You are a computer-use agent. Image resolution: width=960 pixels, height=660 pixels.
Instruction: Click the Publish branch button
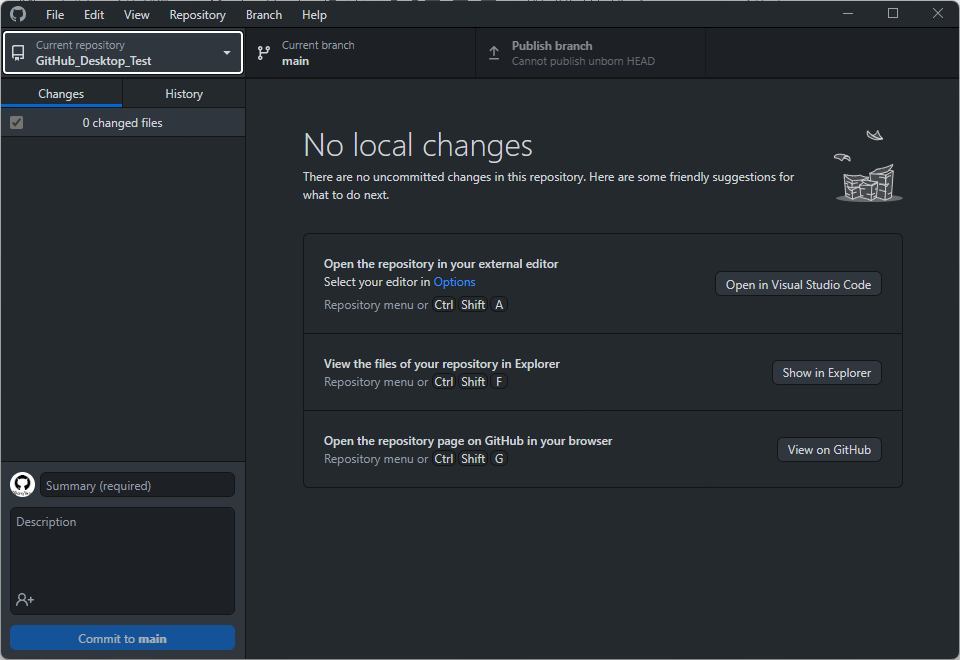click(590, 53)
